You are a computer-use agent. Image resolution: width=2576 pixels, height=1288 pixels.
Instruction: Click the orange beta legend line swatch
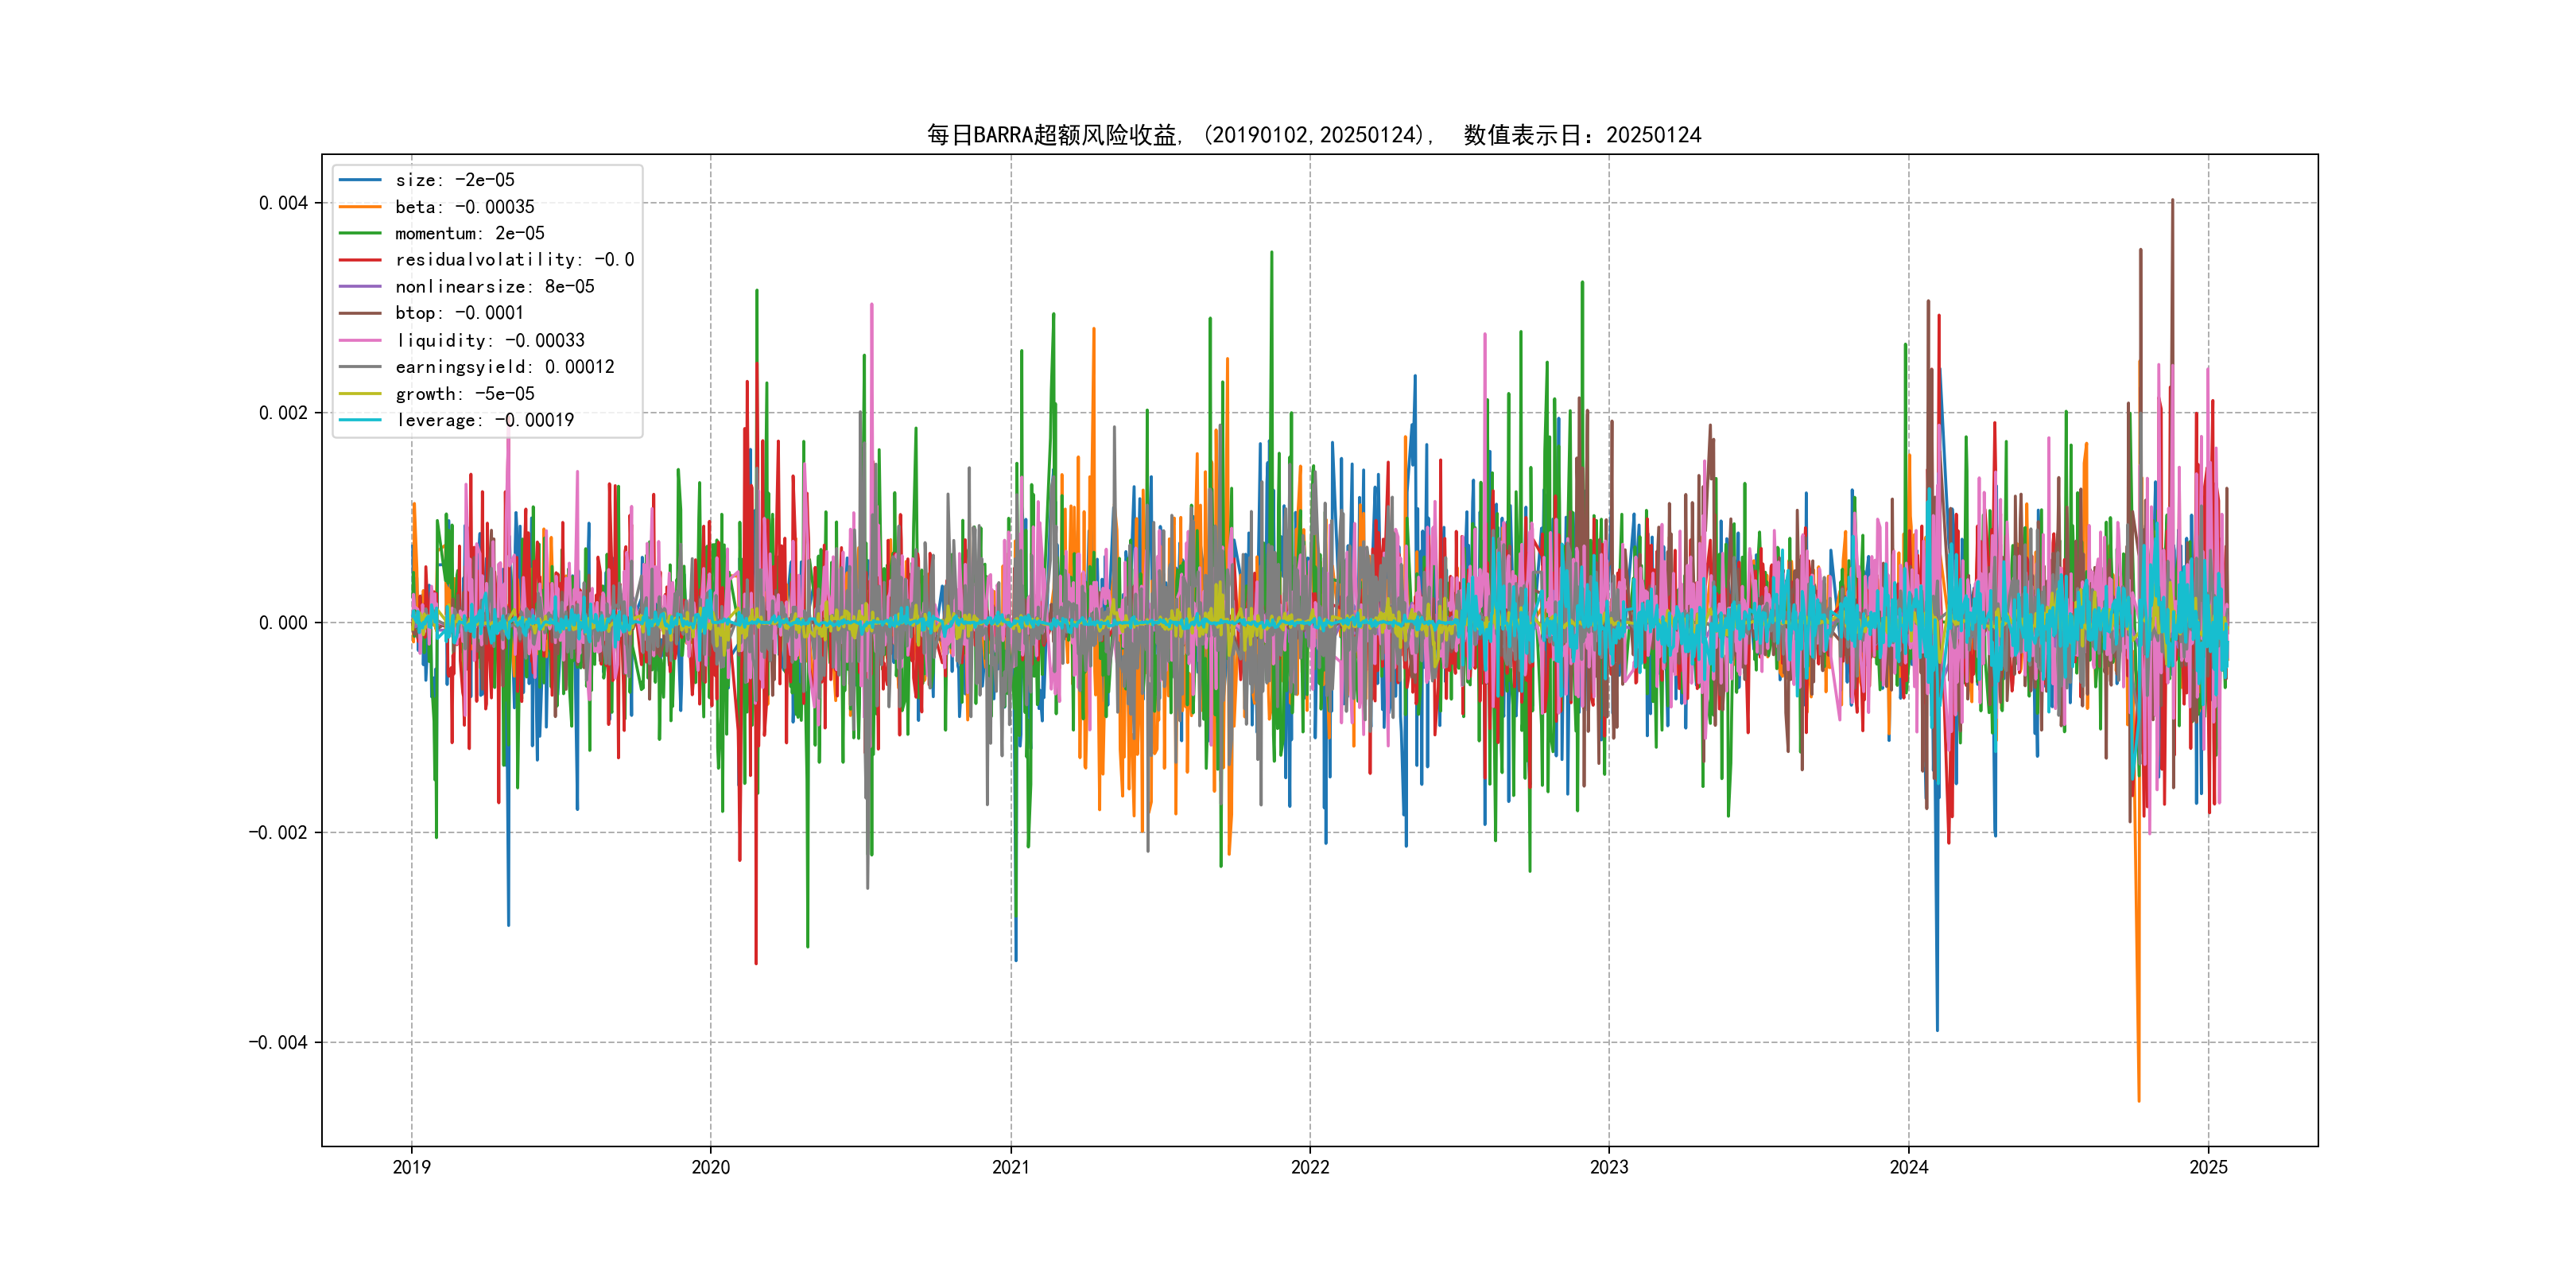click(x=360, y=207)
